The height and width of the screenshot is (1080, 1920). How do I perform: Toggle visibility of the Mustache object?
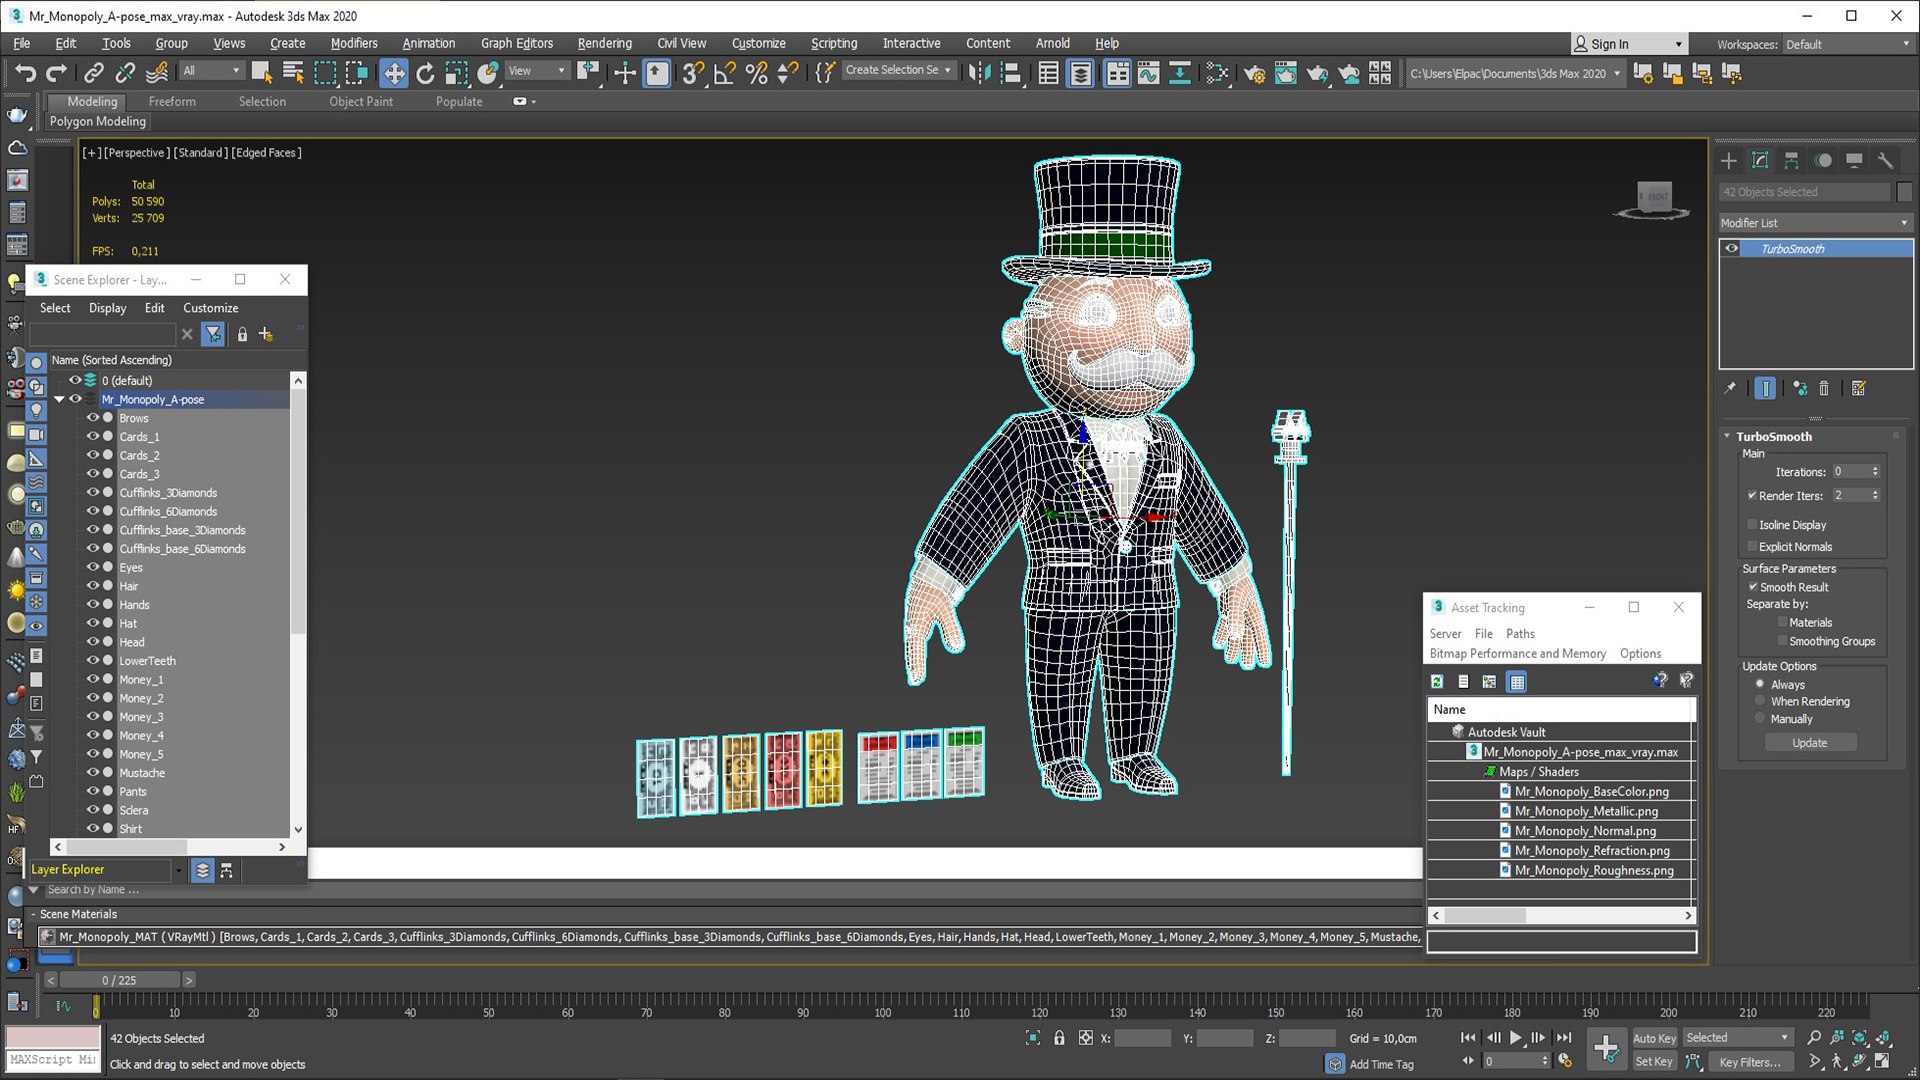tap(93, 772)
